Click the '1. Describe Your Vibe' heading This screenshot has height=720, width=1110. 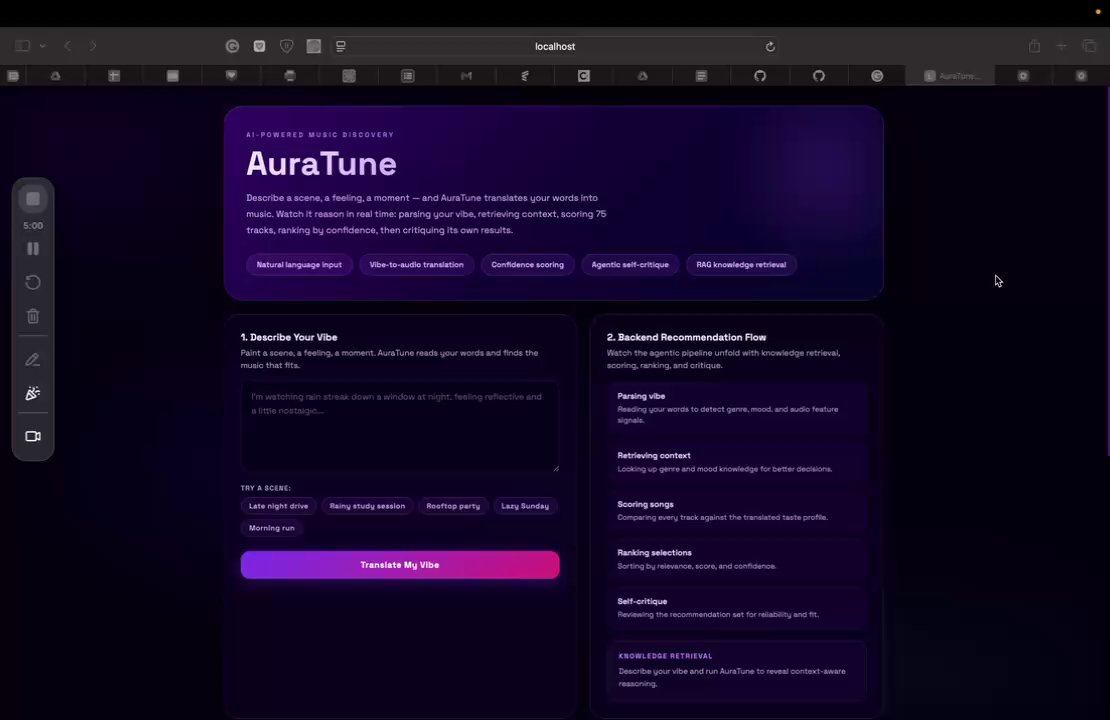click(x=289, y=338)
